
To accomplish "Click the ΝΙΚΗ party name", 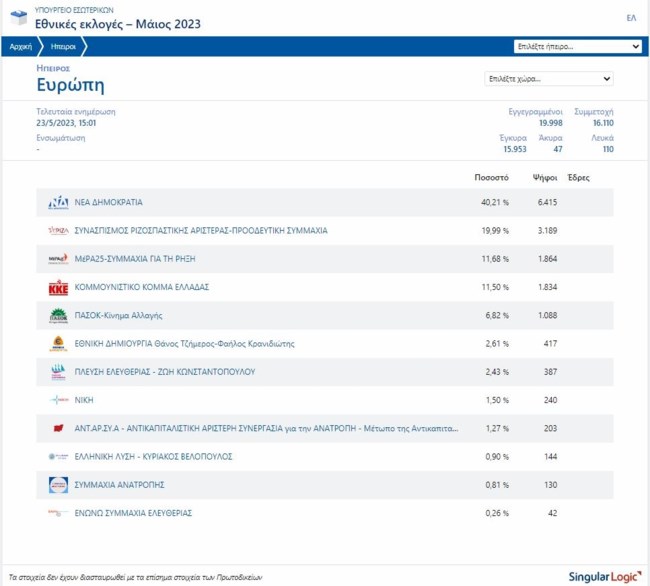I will point(86,400).
